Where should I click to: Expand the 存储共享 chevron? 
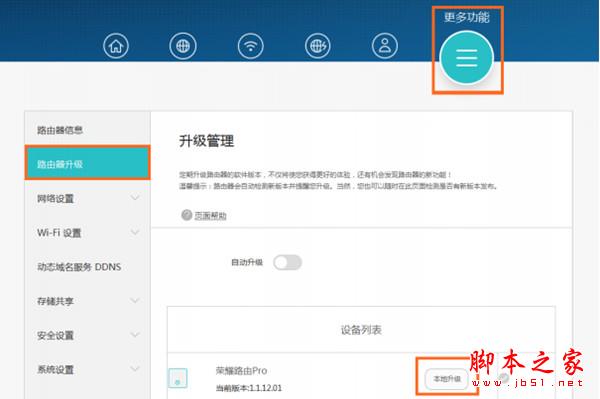(135, 301)
